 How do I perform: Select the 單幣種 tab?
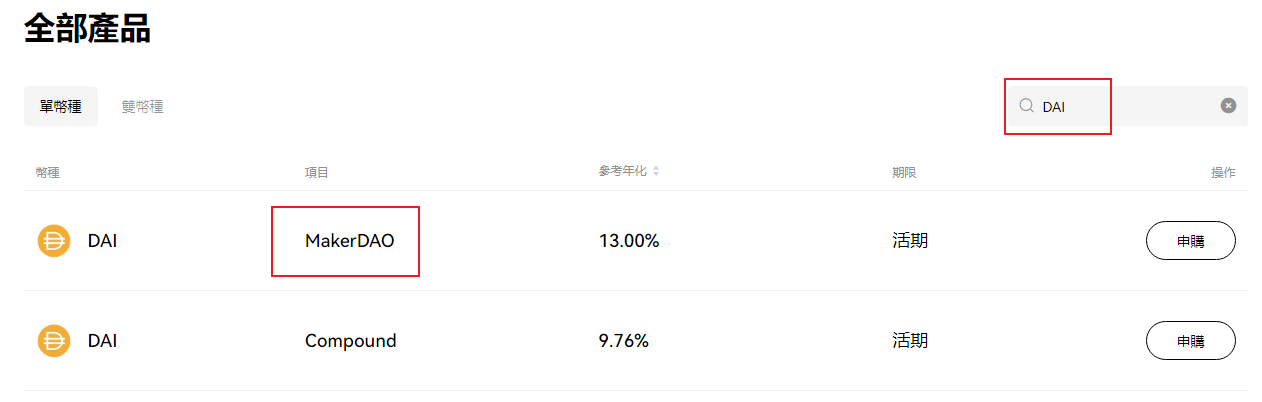61,107
